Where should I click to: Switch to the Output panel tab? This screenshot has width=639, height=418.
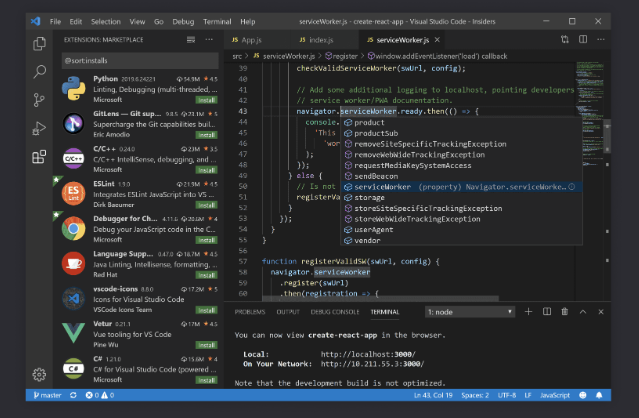pyautogui.click(x=288, y=312)
